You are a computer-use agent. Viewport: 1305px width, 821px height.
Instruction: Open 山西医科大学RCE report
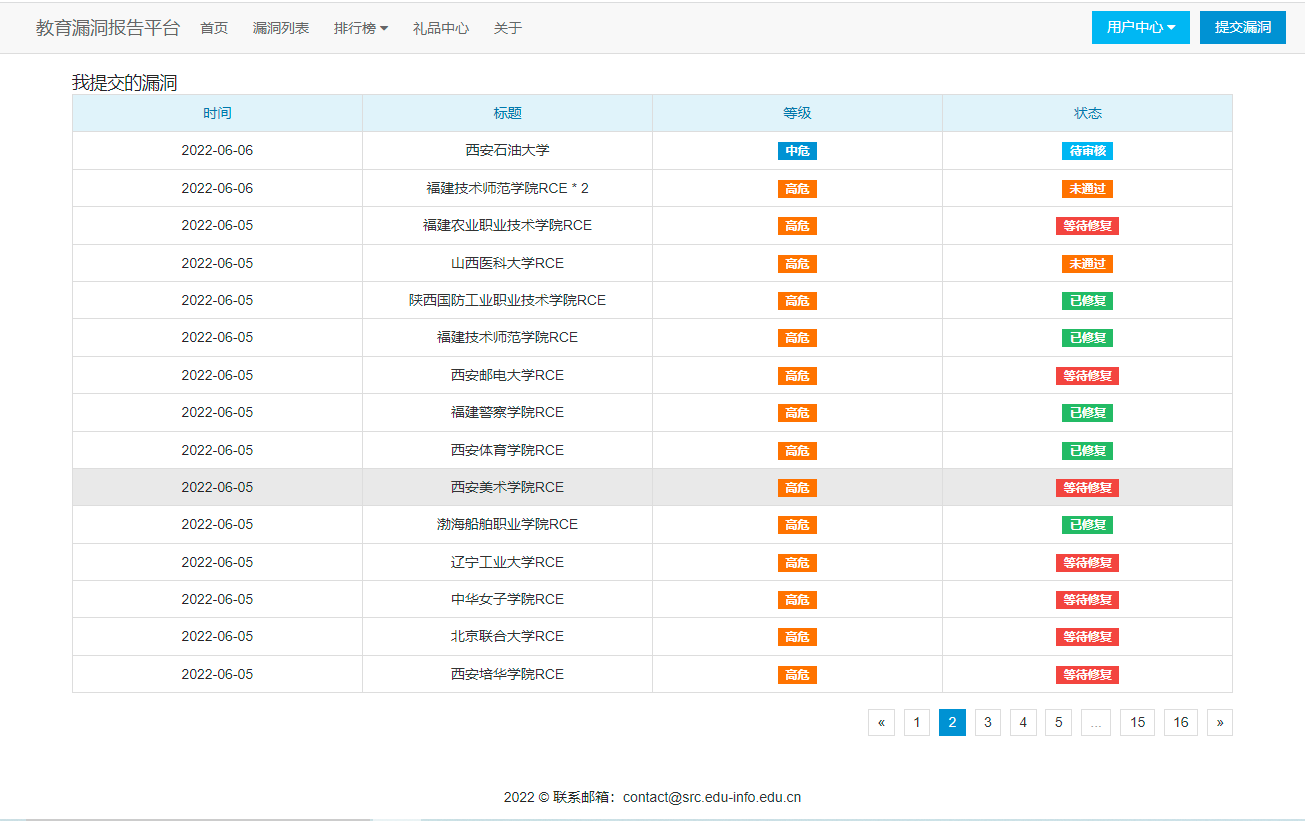(507, 263)
